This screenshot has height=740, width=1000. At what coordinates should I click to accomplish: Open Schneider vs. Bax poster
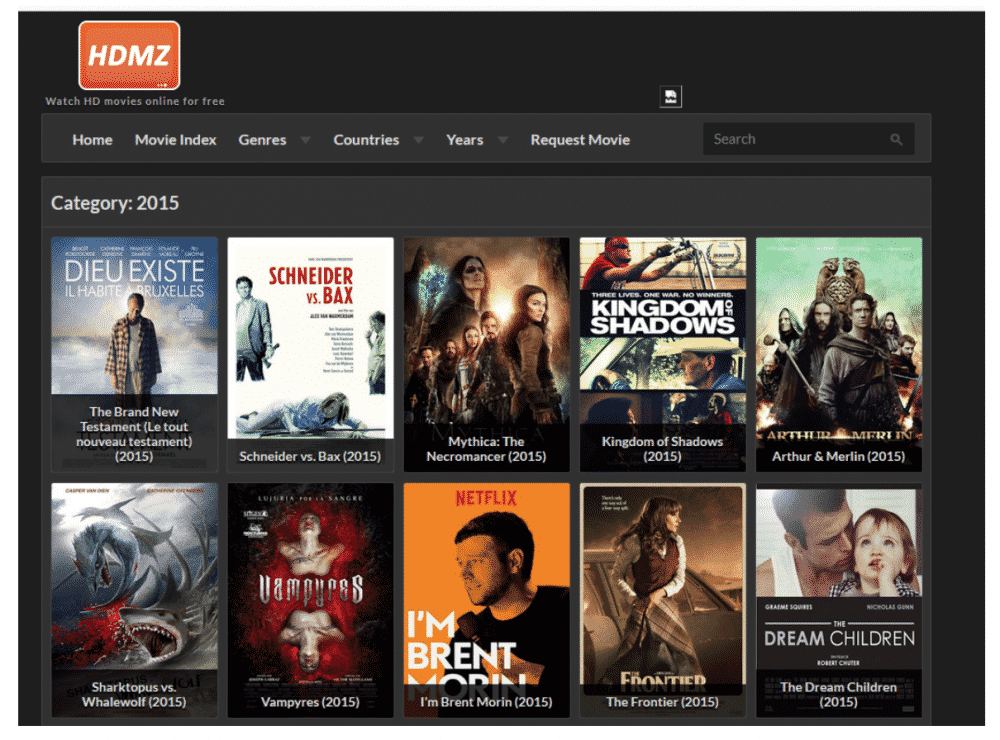[311, 355]
